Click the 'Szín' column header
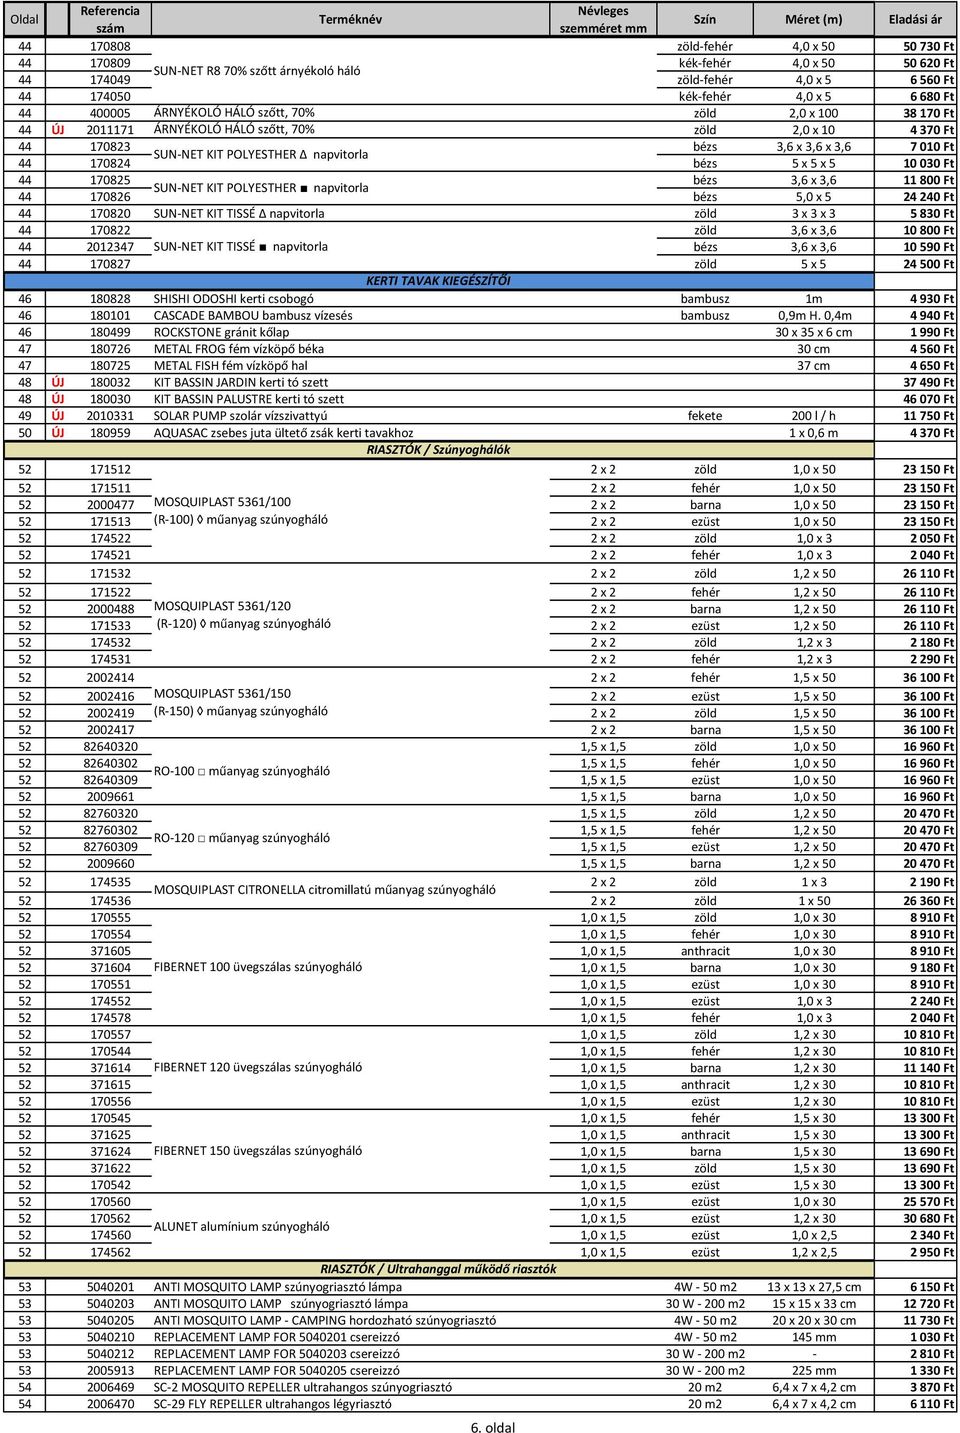Image resolution: width=960 pixels, height=1433 pixels. coord(705,19)
